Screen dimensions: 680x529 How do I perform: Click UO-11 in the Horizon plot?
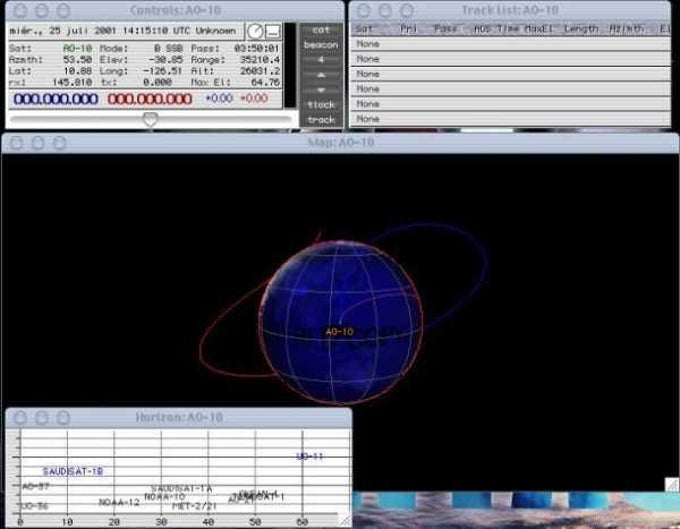[310, 457]
